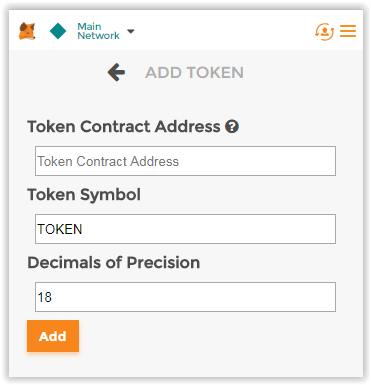Click the orange Add button

pyautogui.click(x=53, y=336)
